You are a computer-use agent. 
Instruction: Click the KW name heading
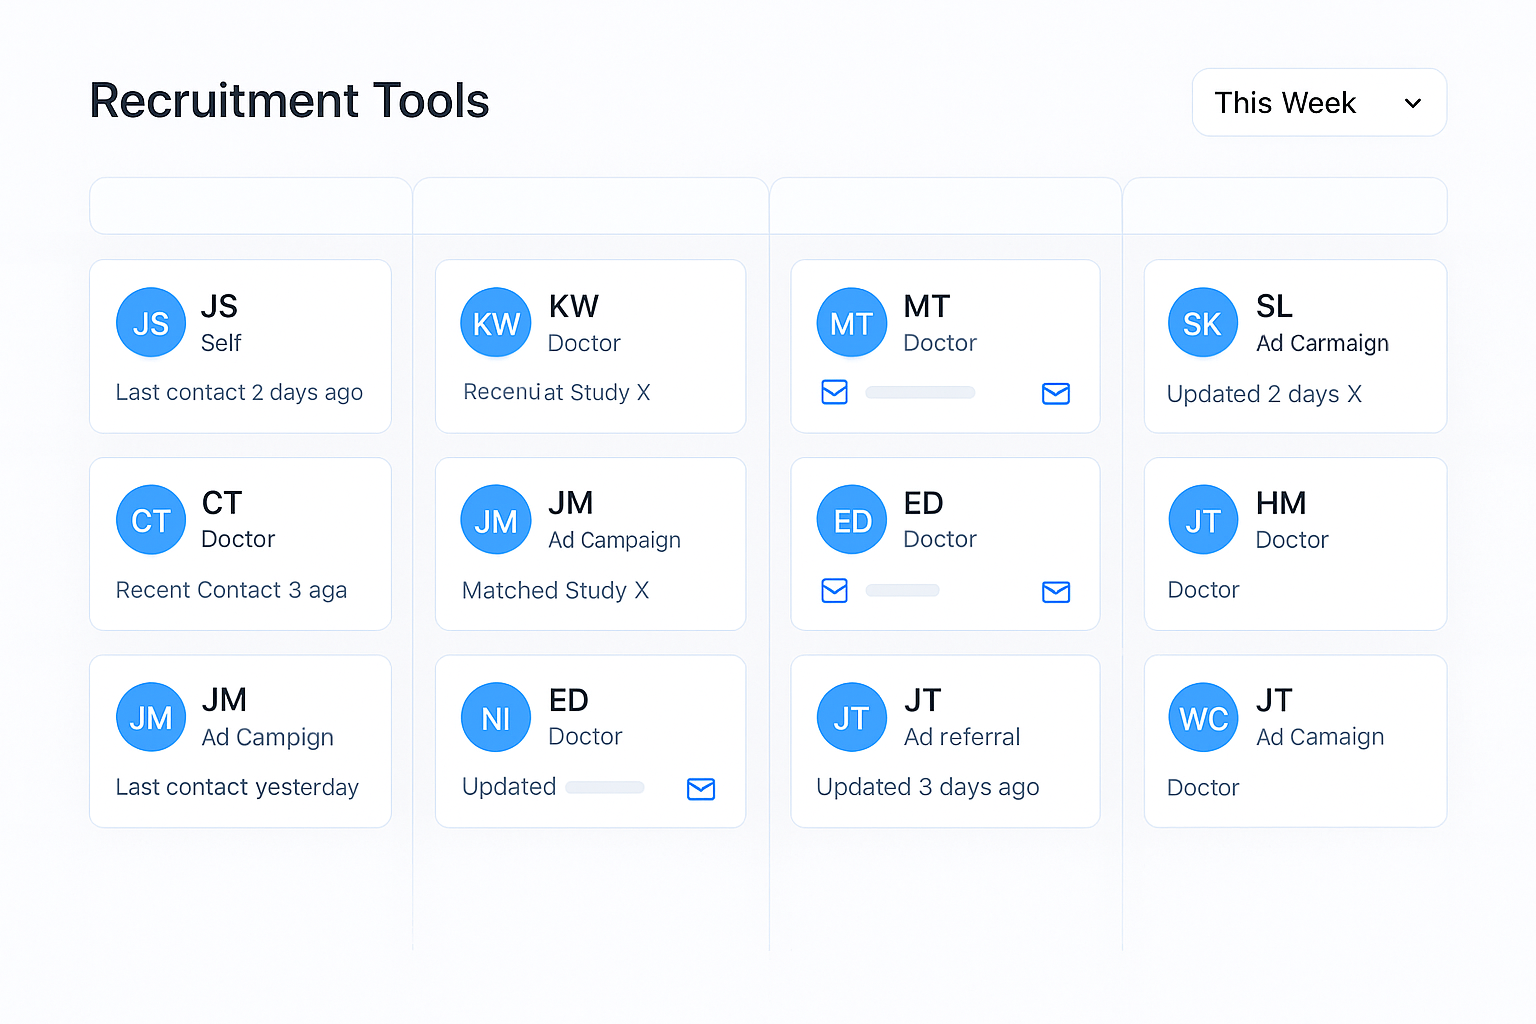tap(574, 305)
